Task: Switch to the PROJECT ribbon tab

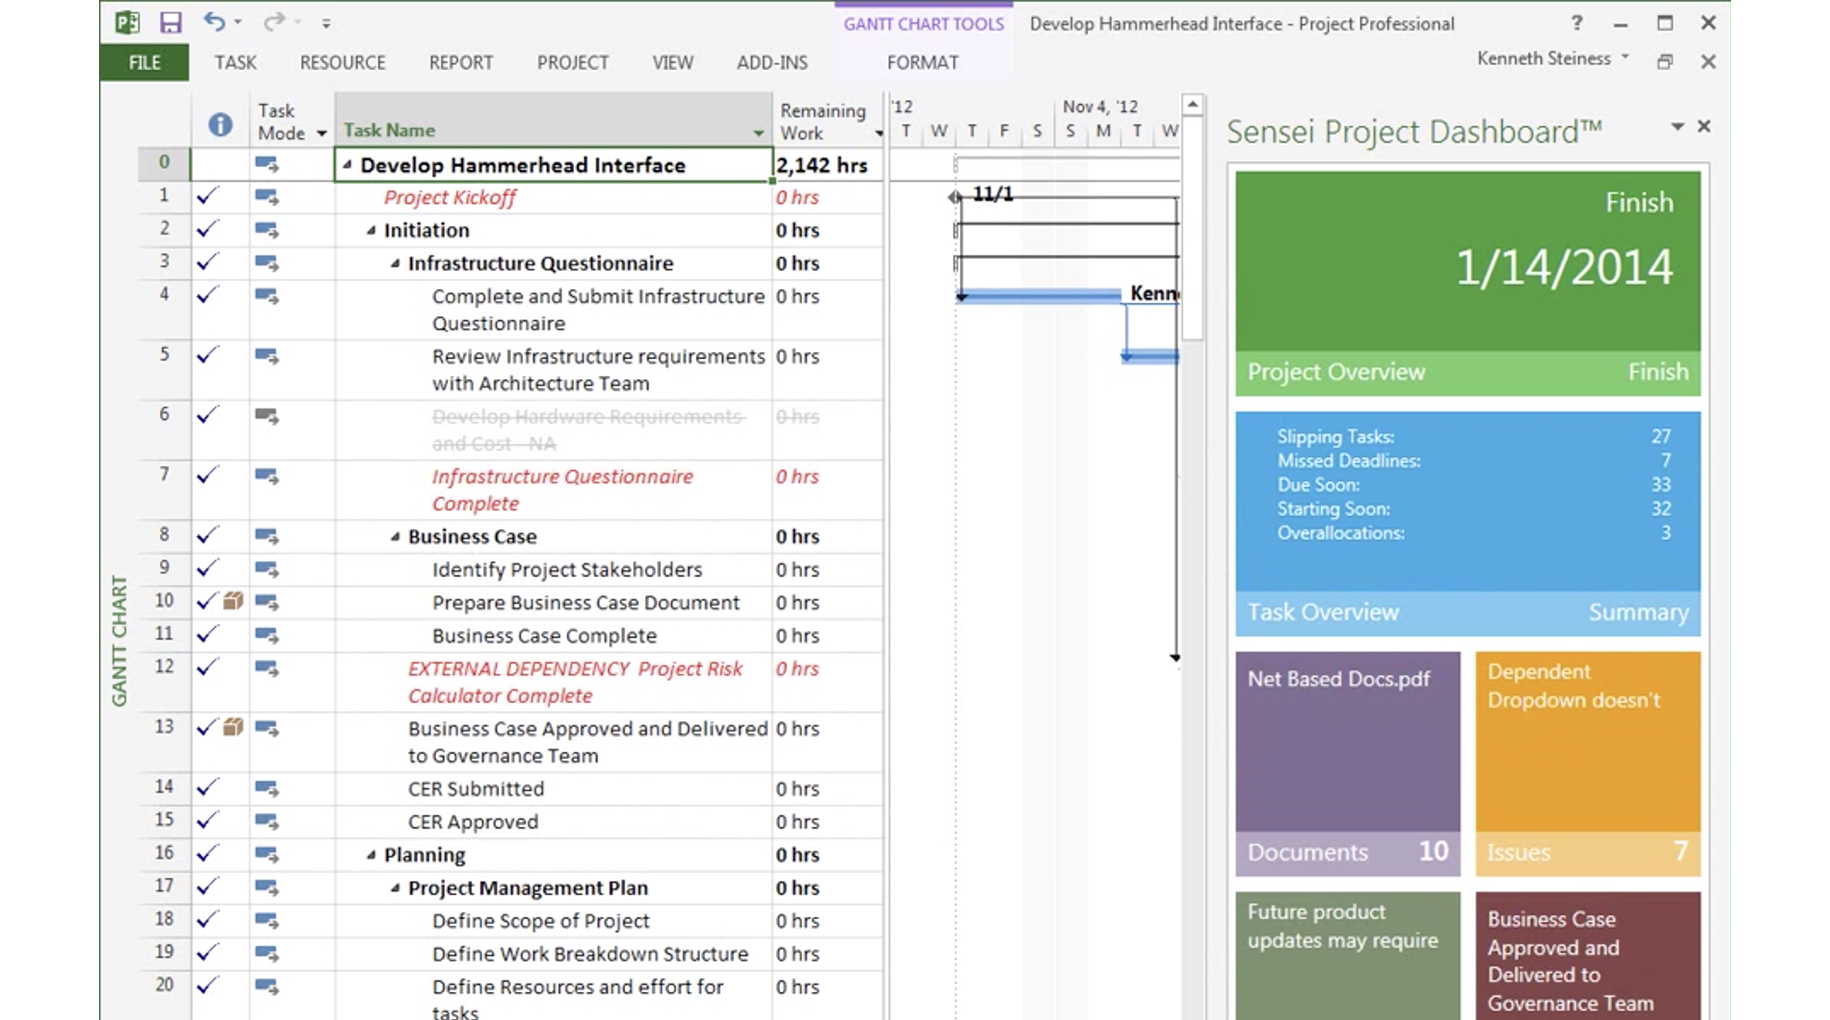Action: (572, 62)
